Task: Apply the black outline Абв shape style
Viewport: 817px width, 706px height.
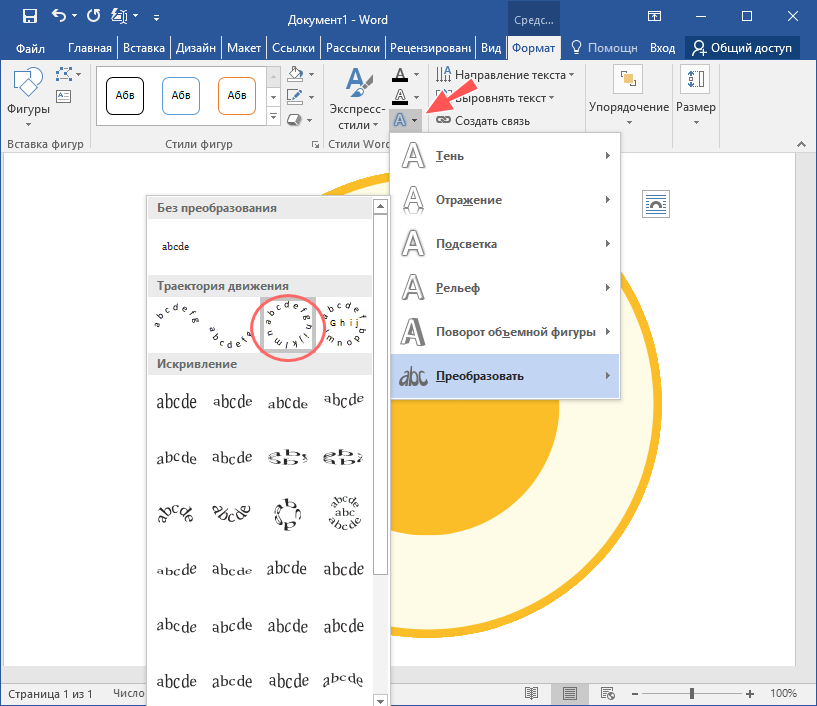Action: (125, 95)
